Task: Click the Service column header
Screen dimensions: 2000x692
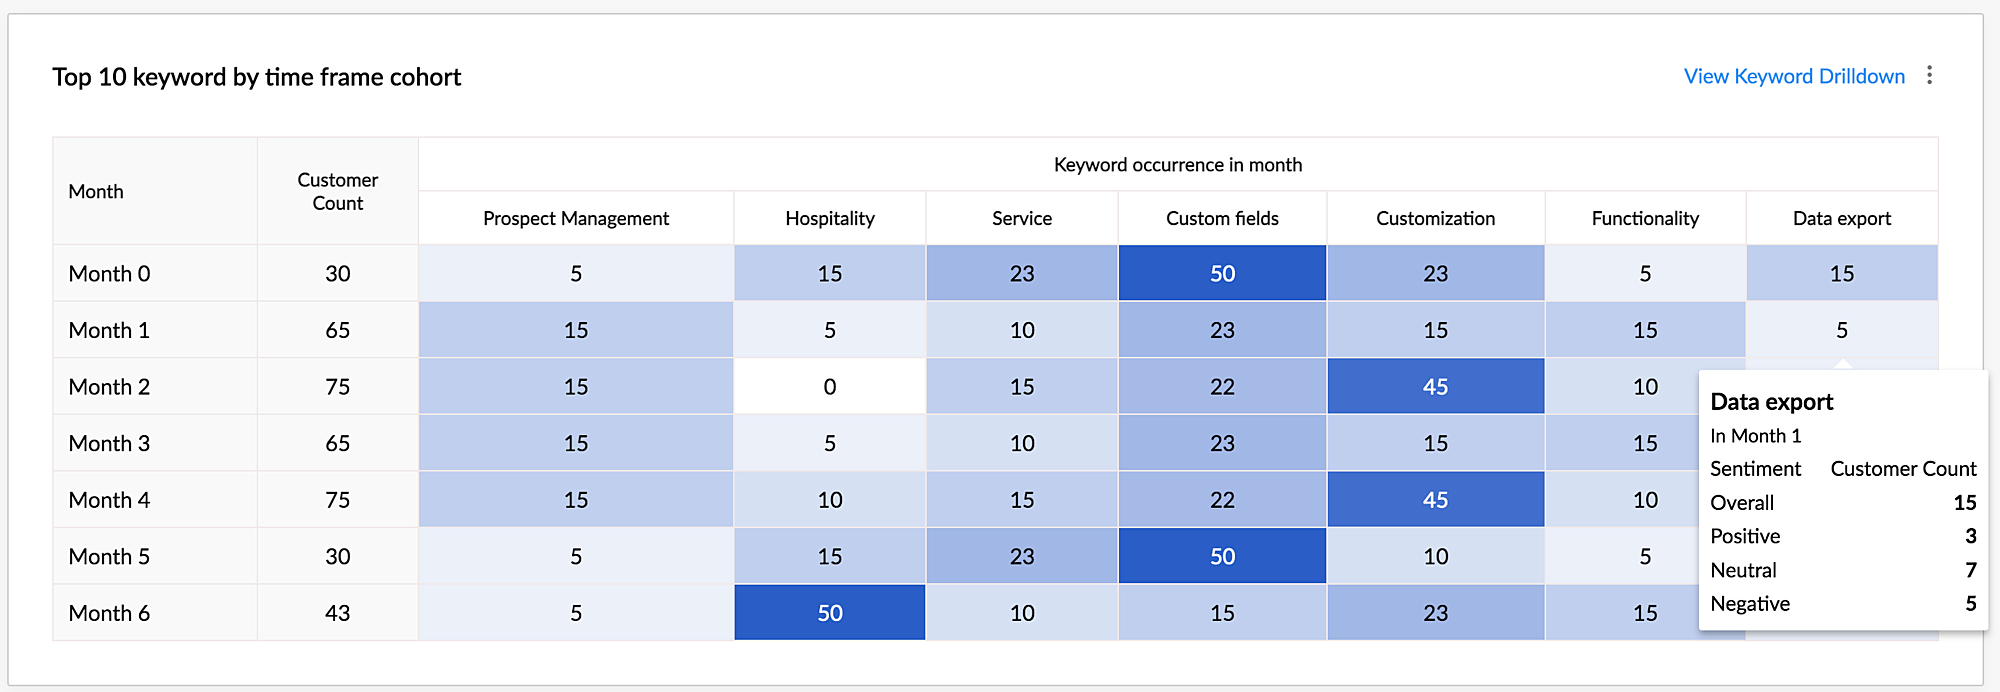Action: pos(1021,218)
